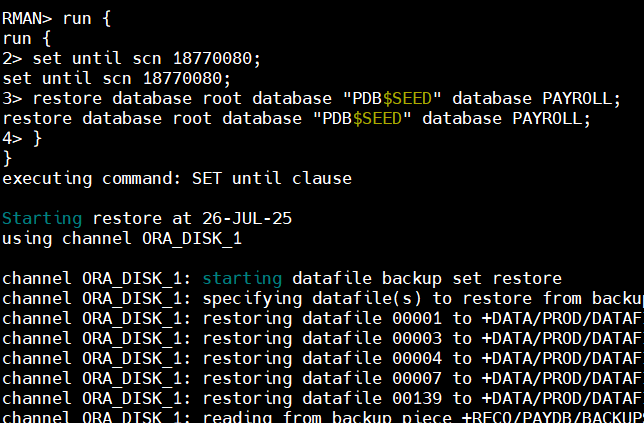
Task: Click the teal 'starting' in datafile backup line
Action: click(x=242, y=278)
